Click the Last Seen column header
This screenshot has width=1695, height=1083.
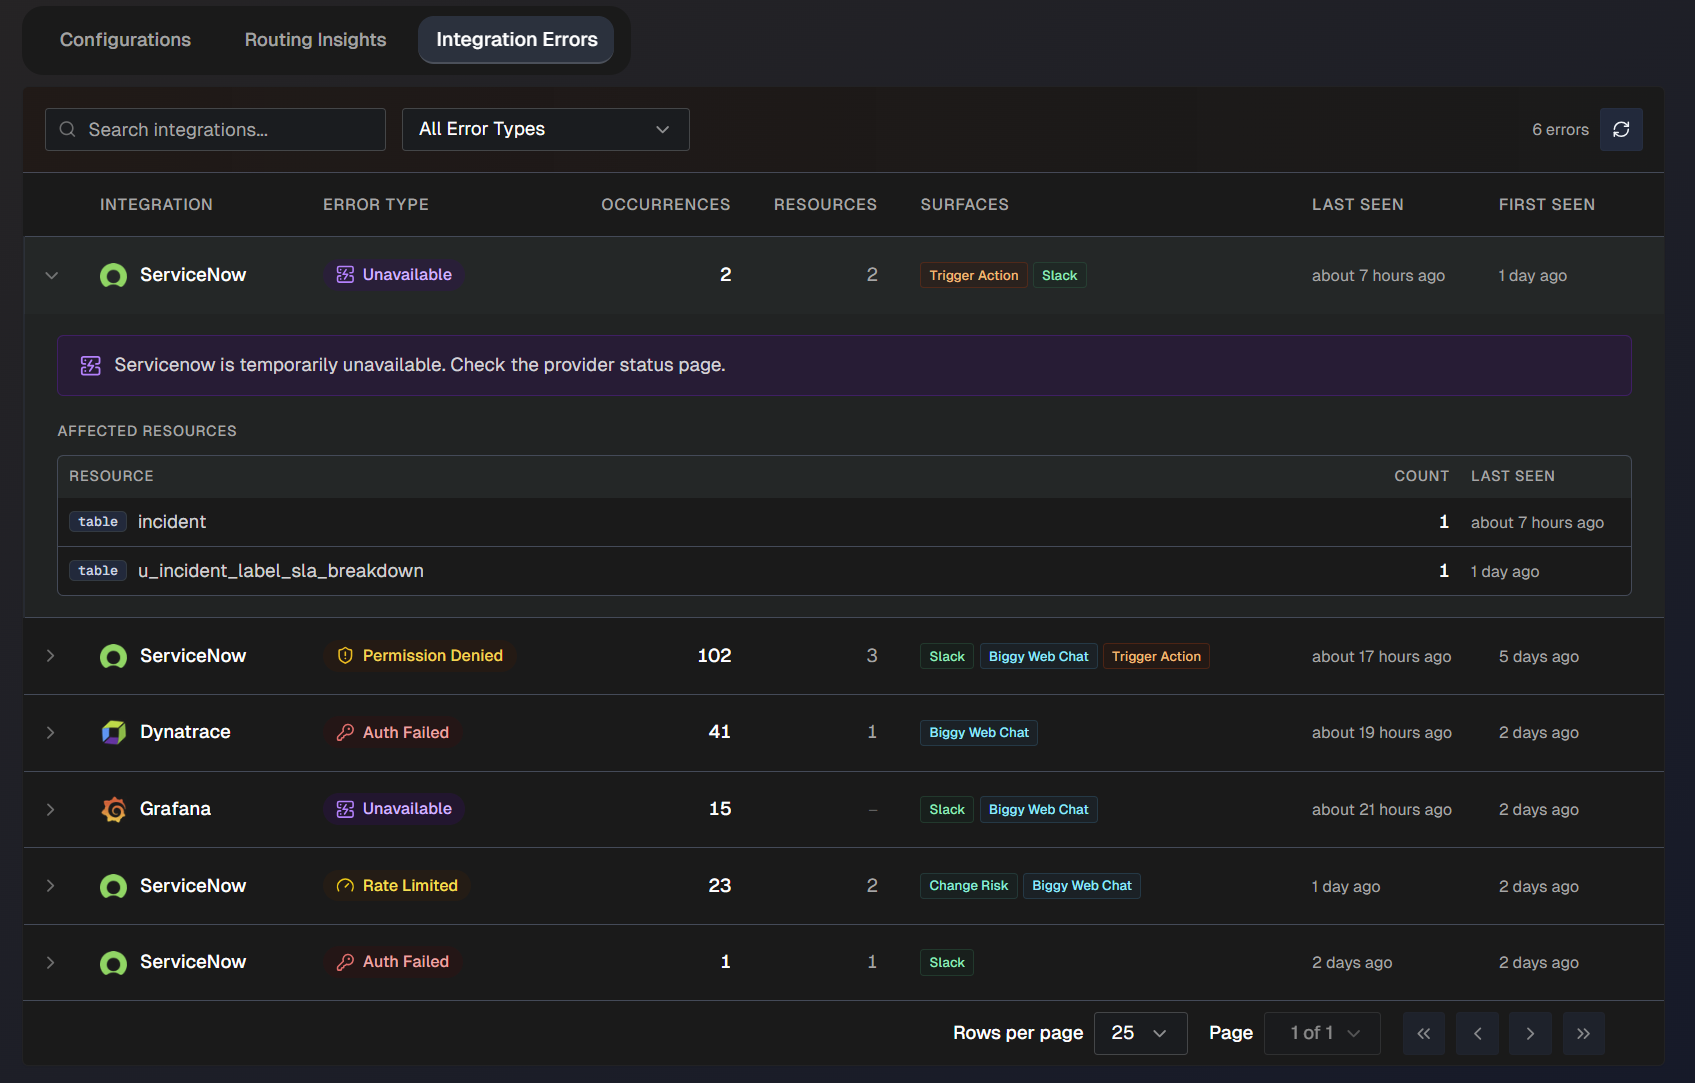point(1357,205)
